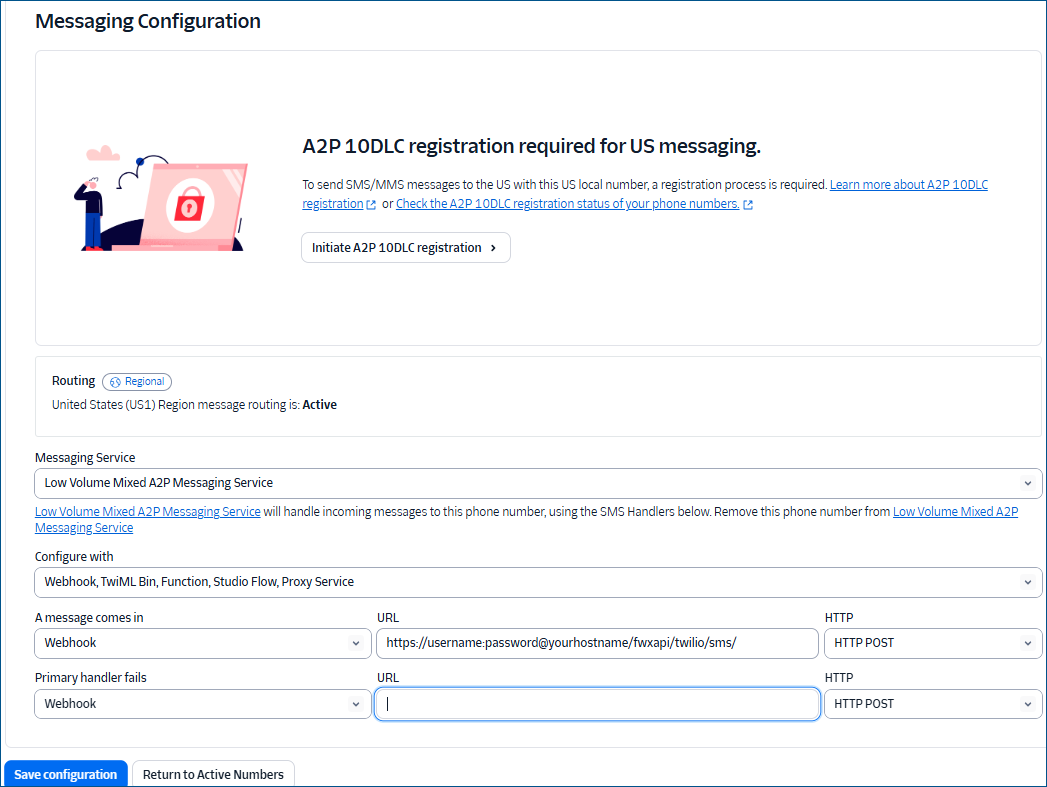The image size is (1047, 787).
Task: Open 'Check the A2P 10DLC registration status' link
Action: (x=567, y=204)
